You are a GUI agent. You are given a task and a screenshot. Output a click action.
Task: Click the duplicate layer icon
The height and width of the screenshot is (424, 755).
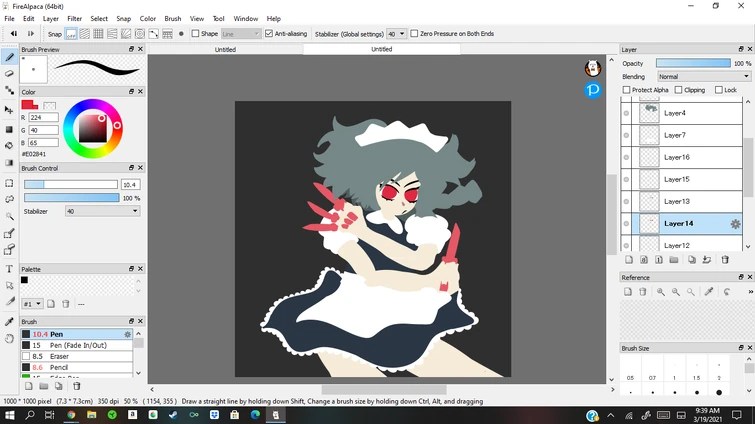pos(692,260)
